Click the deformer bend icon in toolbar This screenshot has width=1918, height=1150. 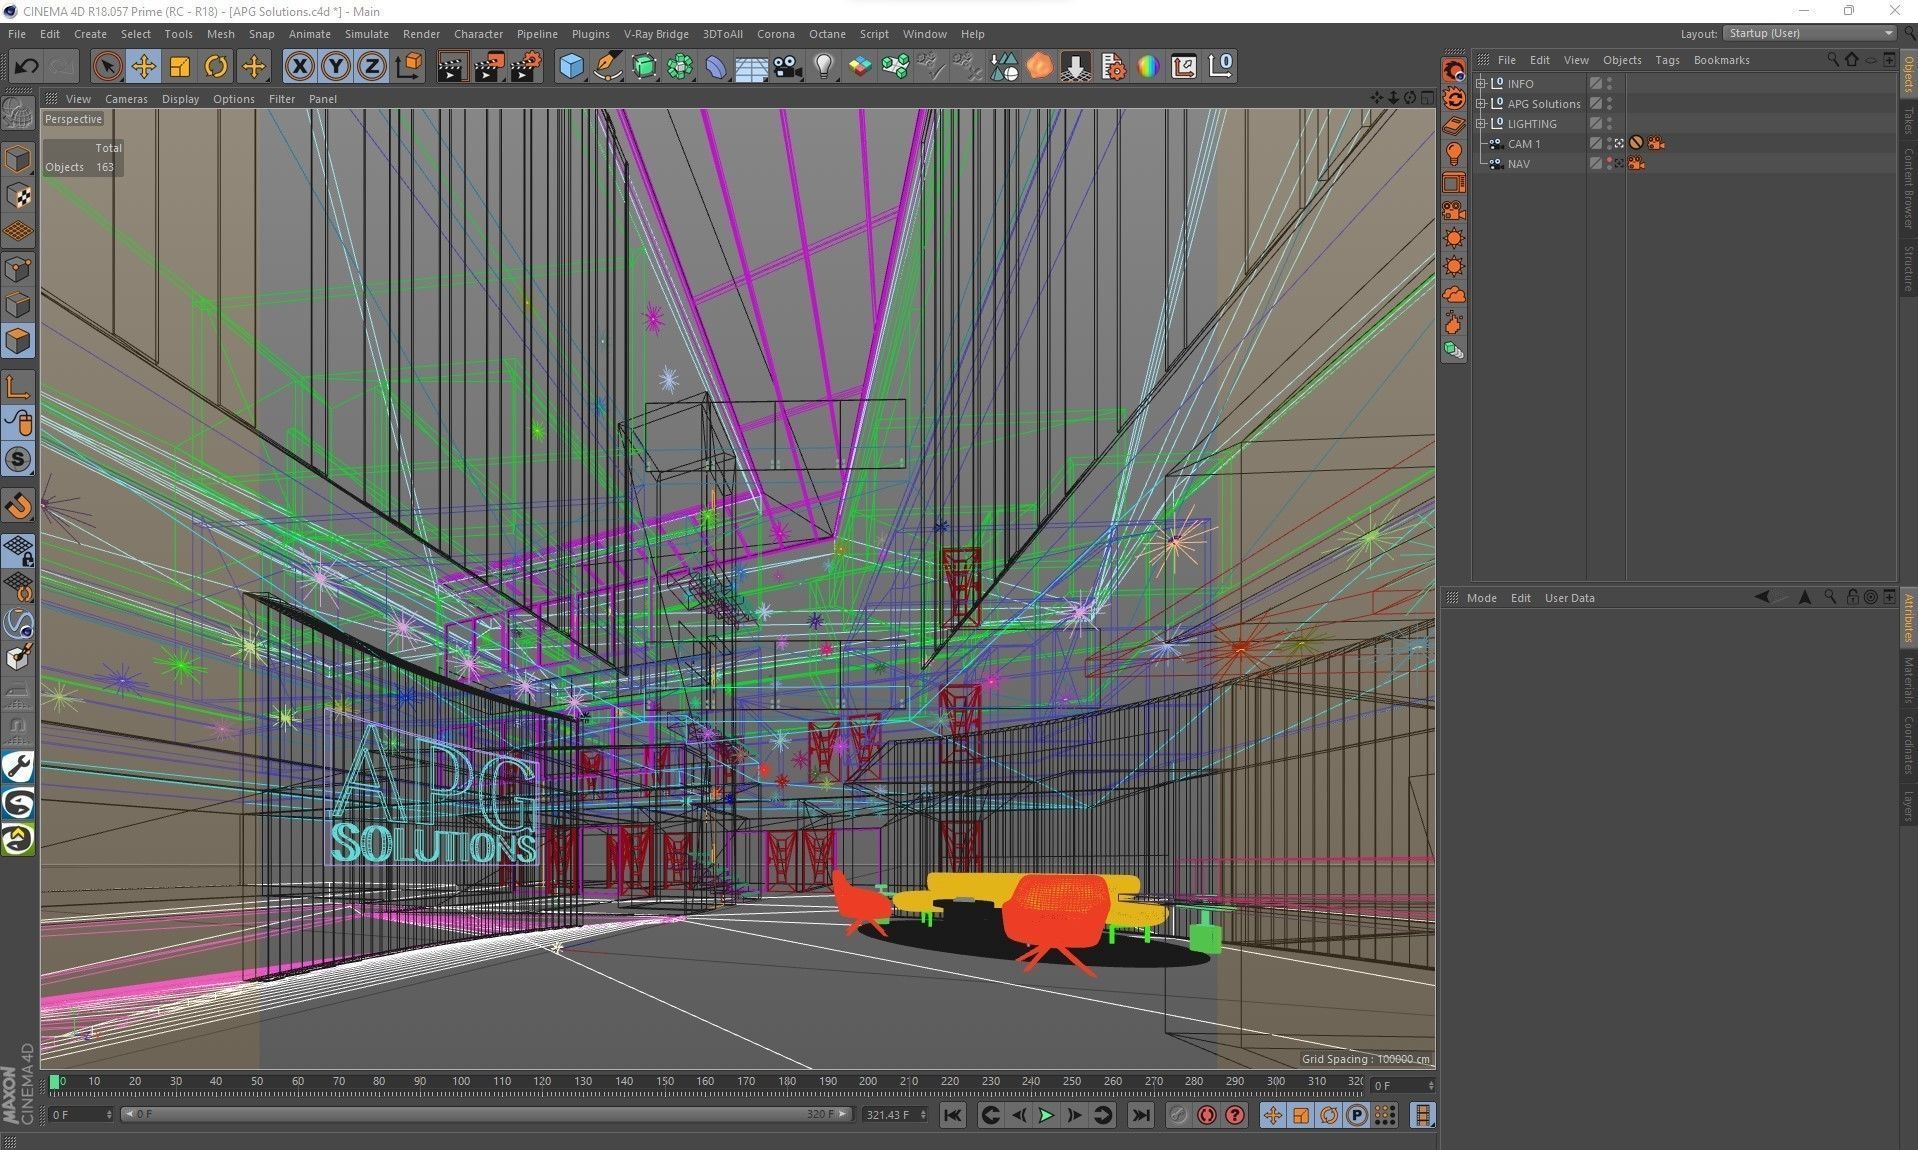716,66
